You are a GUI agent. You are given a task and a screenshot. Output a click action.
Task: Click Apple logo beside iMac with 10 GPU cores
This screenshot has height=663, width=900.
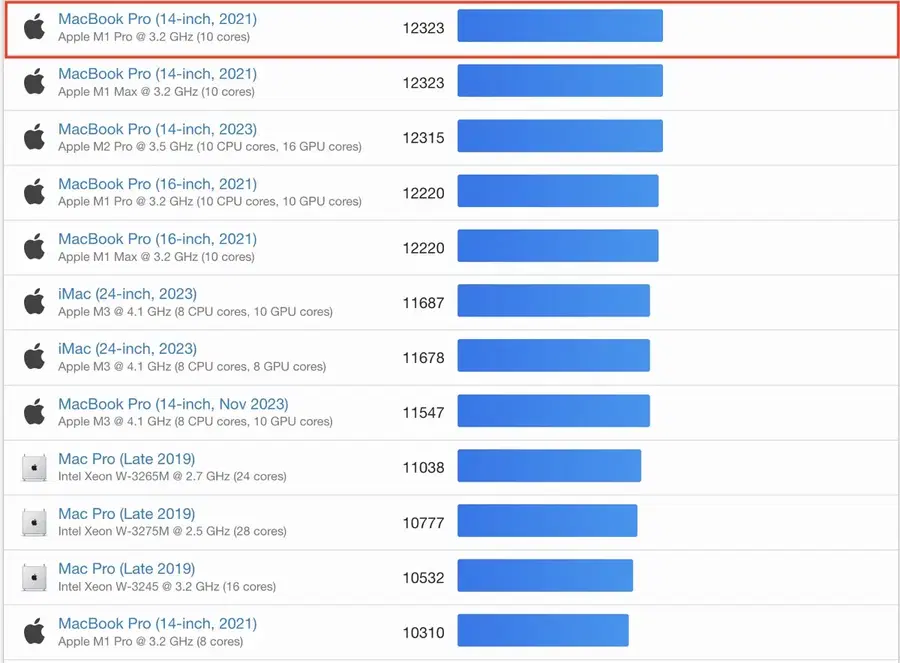34,303
